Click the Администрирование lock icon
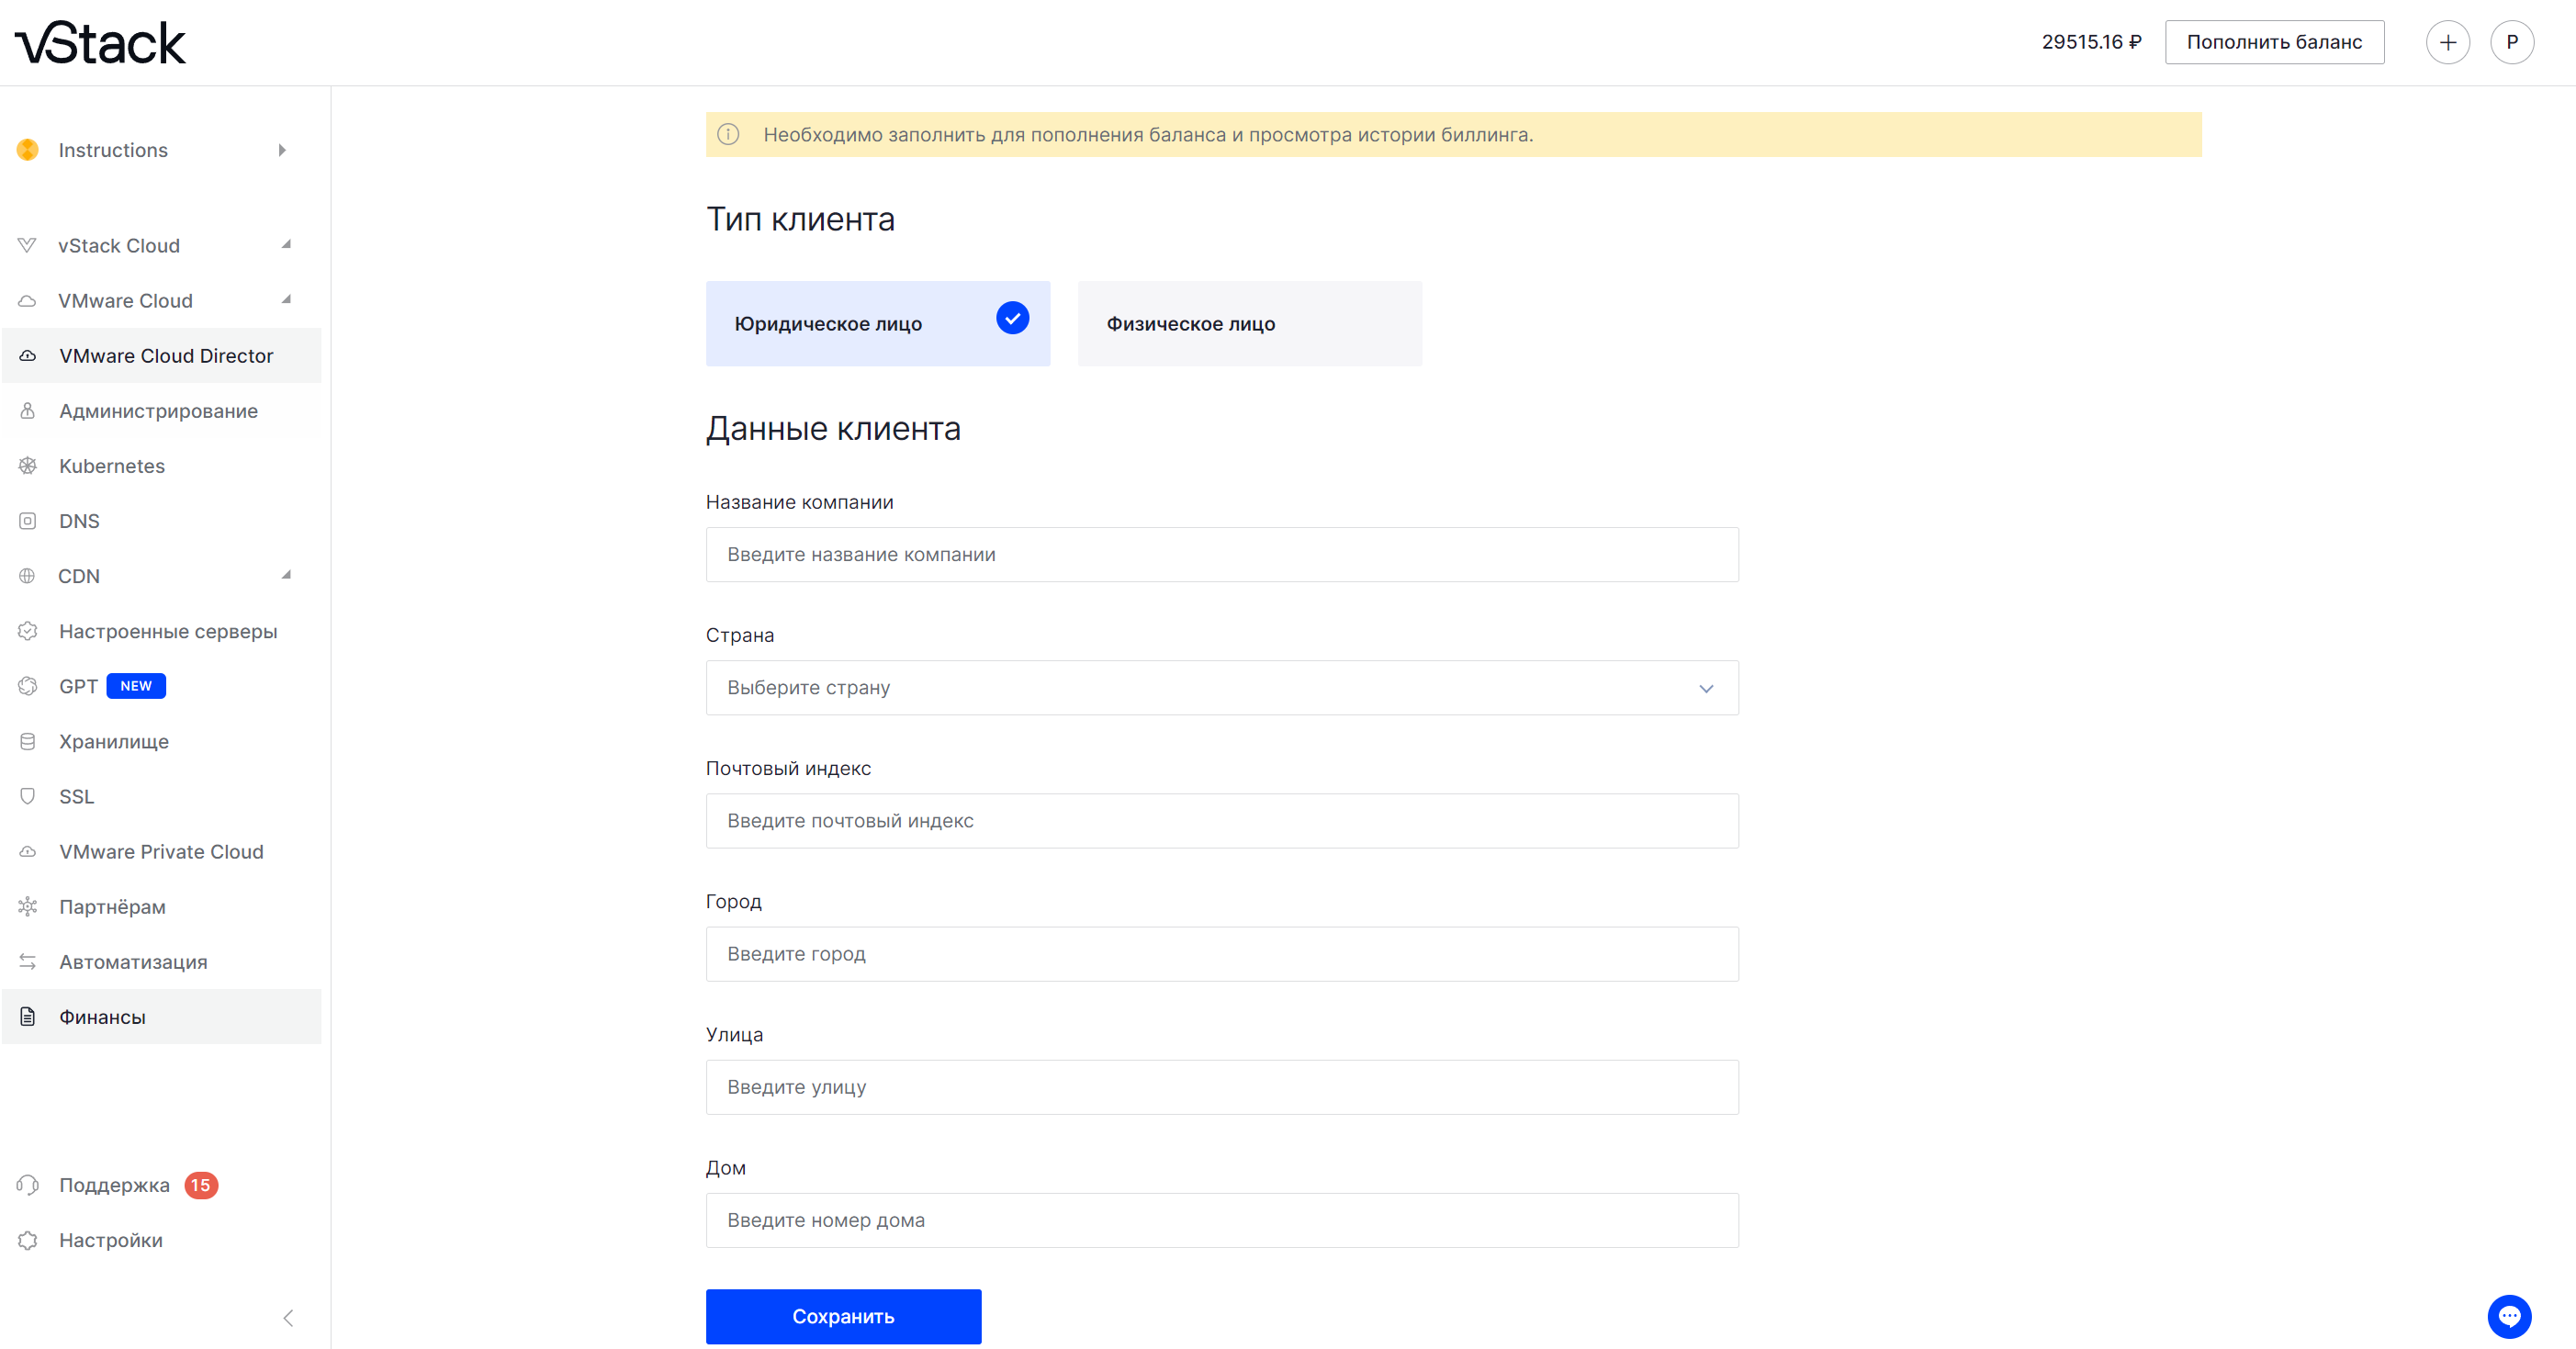This screenshot has width=2576, height=1349. 28,410
